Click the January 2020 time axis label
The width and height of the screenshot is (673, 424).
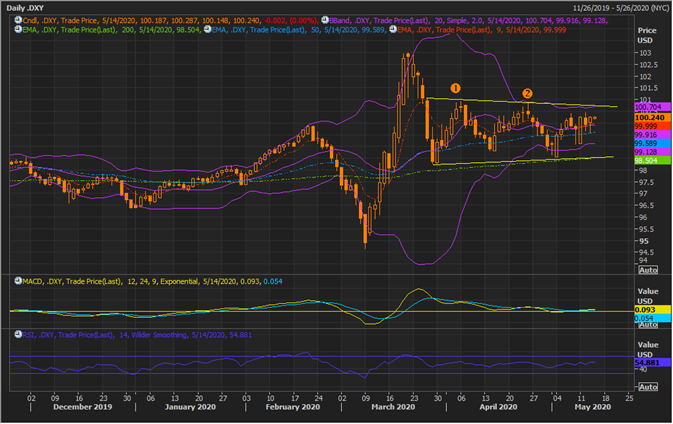click(190, 407)
